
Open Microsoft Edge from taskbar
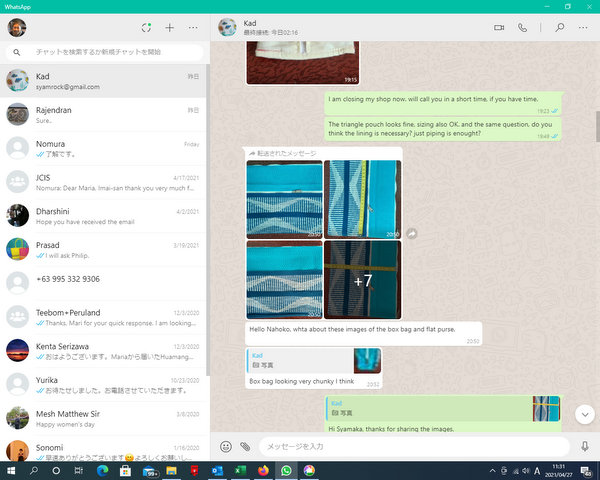click(102, 471)
